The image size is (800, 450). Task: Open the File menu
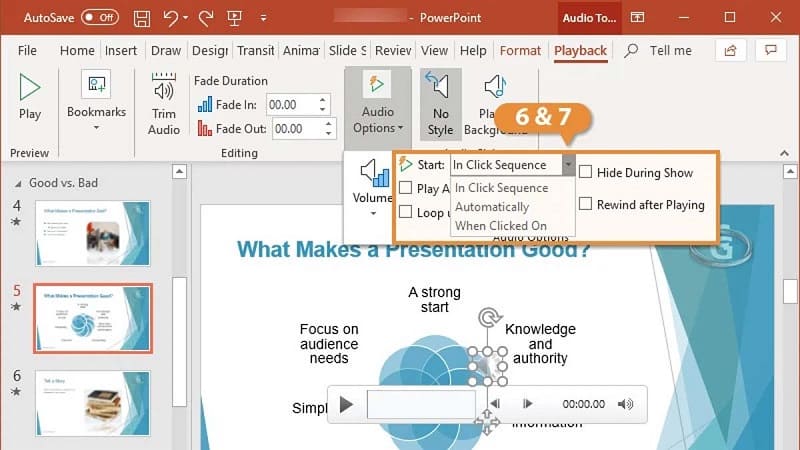click(x=27, y=51)
